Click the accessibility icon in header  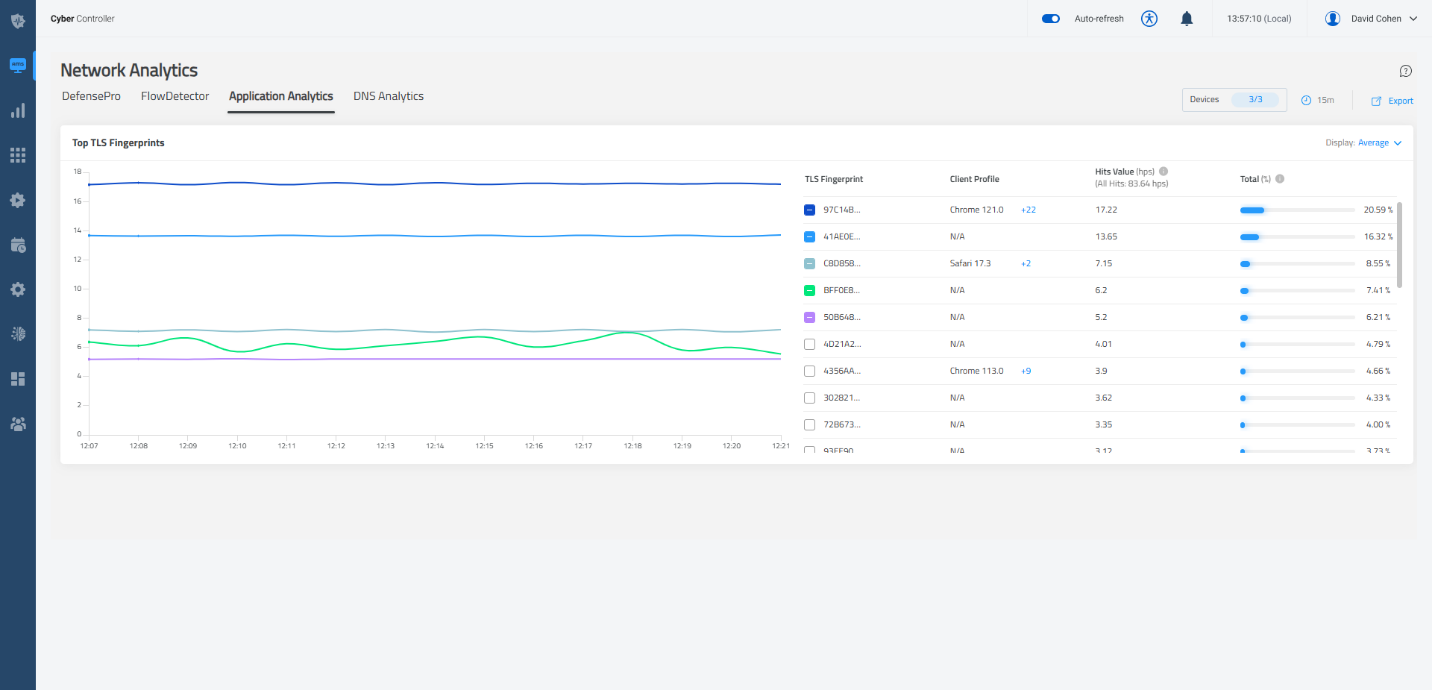pos(1149,18)
